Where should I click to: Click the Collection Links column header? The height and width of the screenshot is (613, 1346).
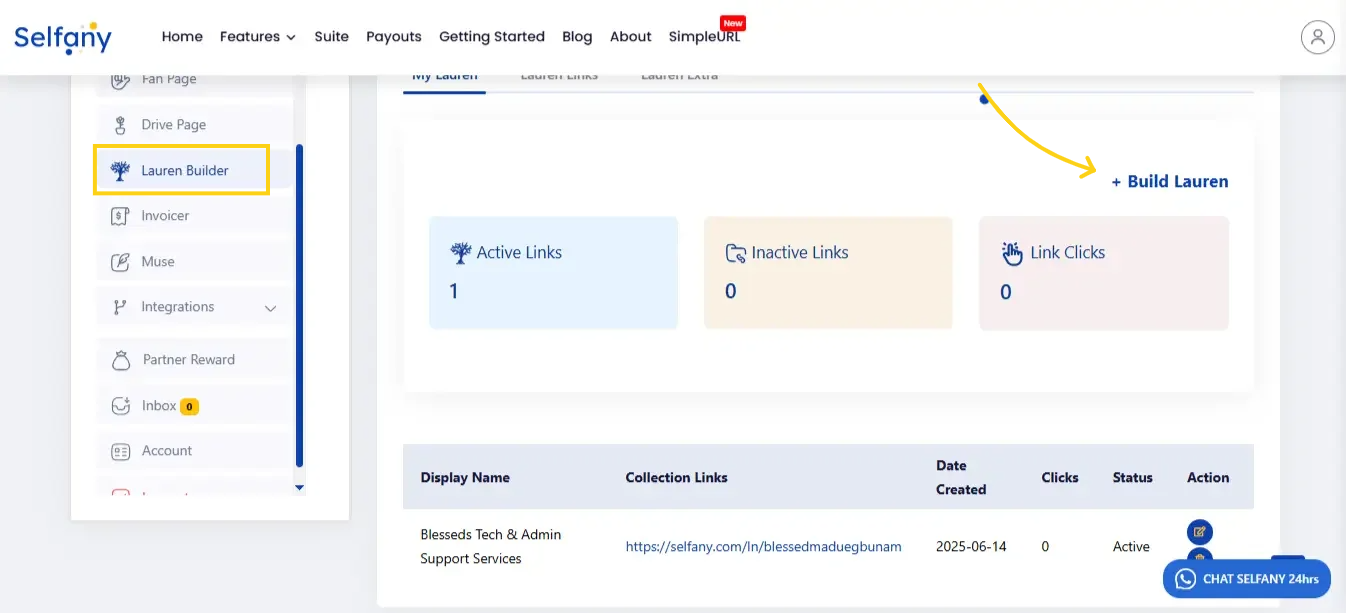[677, 478]
